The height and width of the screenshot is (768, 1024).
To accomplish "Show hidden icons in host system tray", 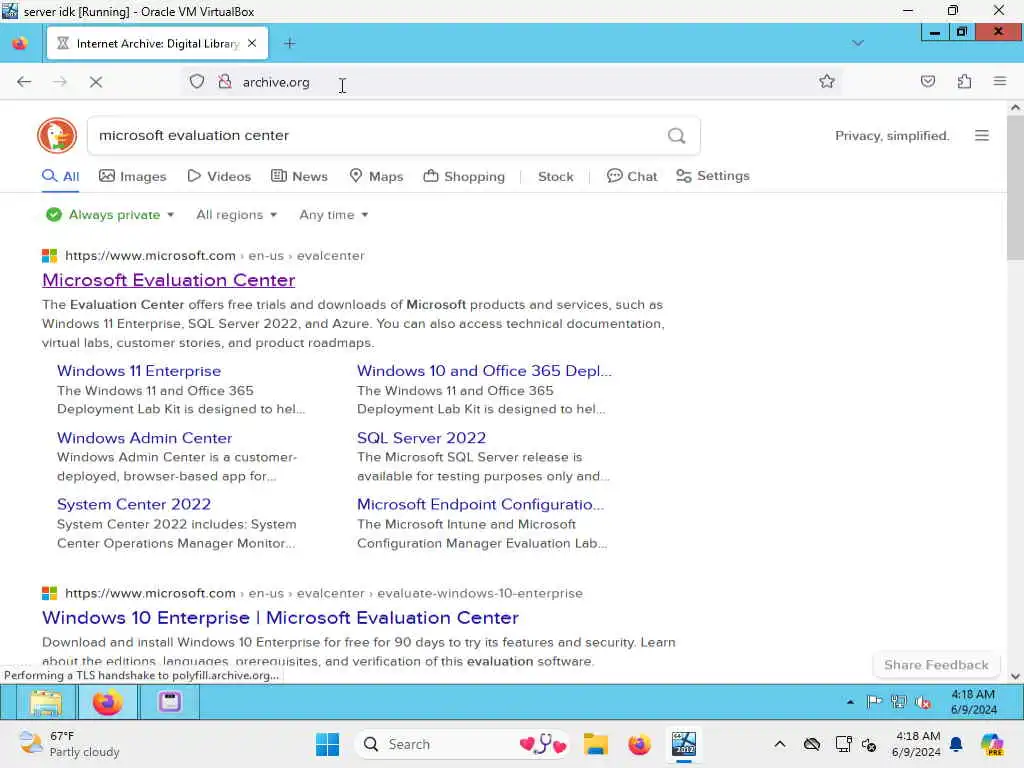I will 780,744.
